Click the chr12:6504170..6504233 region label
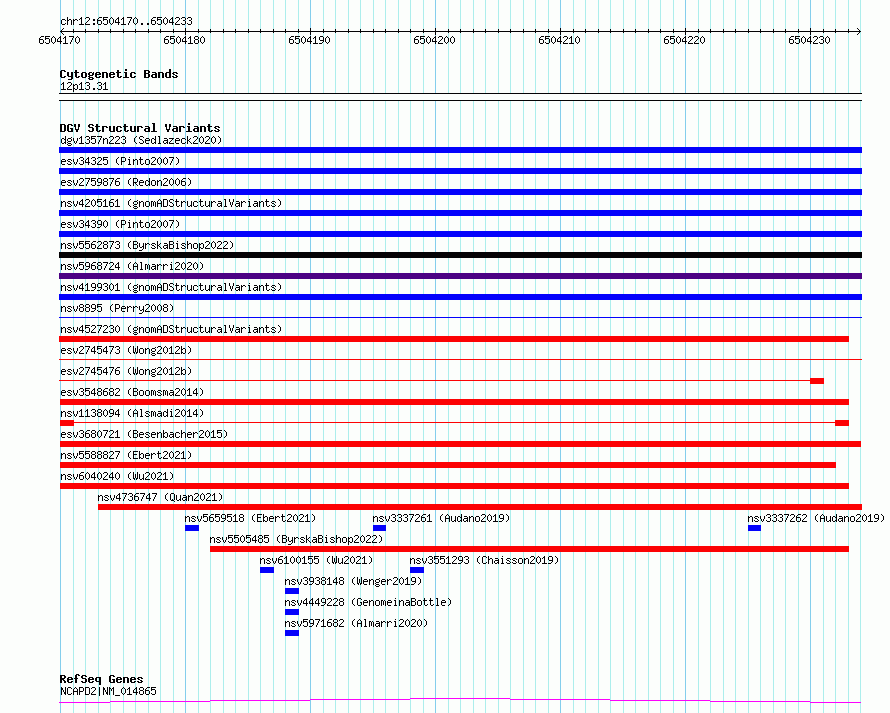Image resolution: width=890 pixels, height=713 pixels. coord(126,21)
